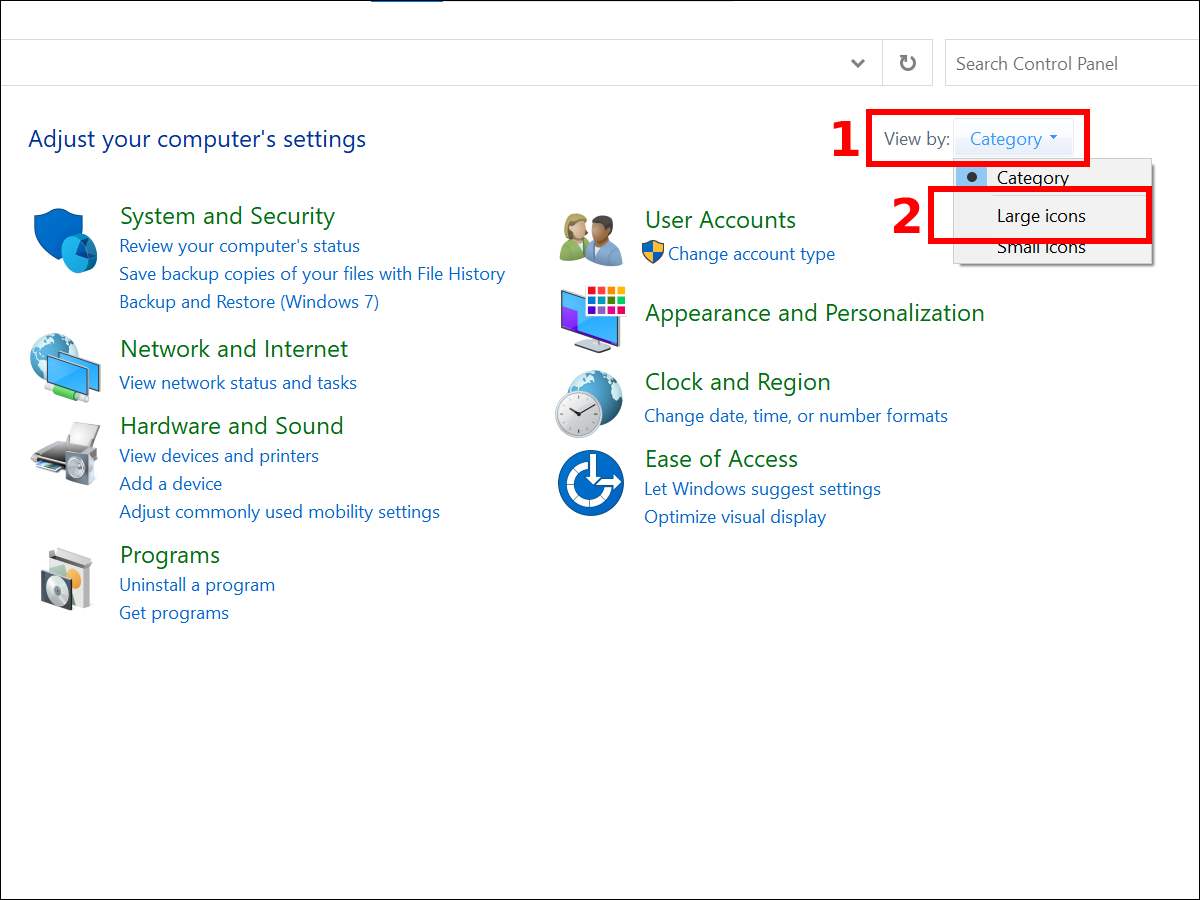Screen dimensions: 1200x900
Task: Expand the address bar history chevron
Action: [x=857, y=63]
